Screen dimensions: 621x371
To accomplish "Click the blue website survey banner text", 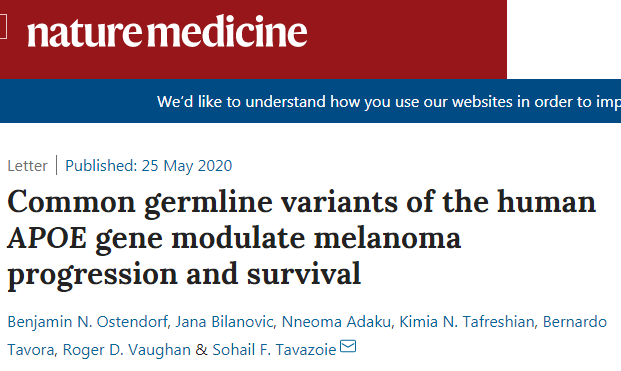I will click(x=389, y=102).
